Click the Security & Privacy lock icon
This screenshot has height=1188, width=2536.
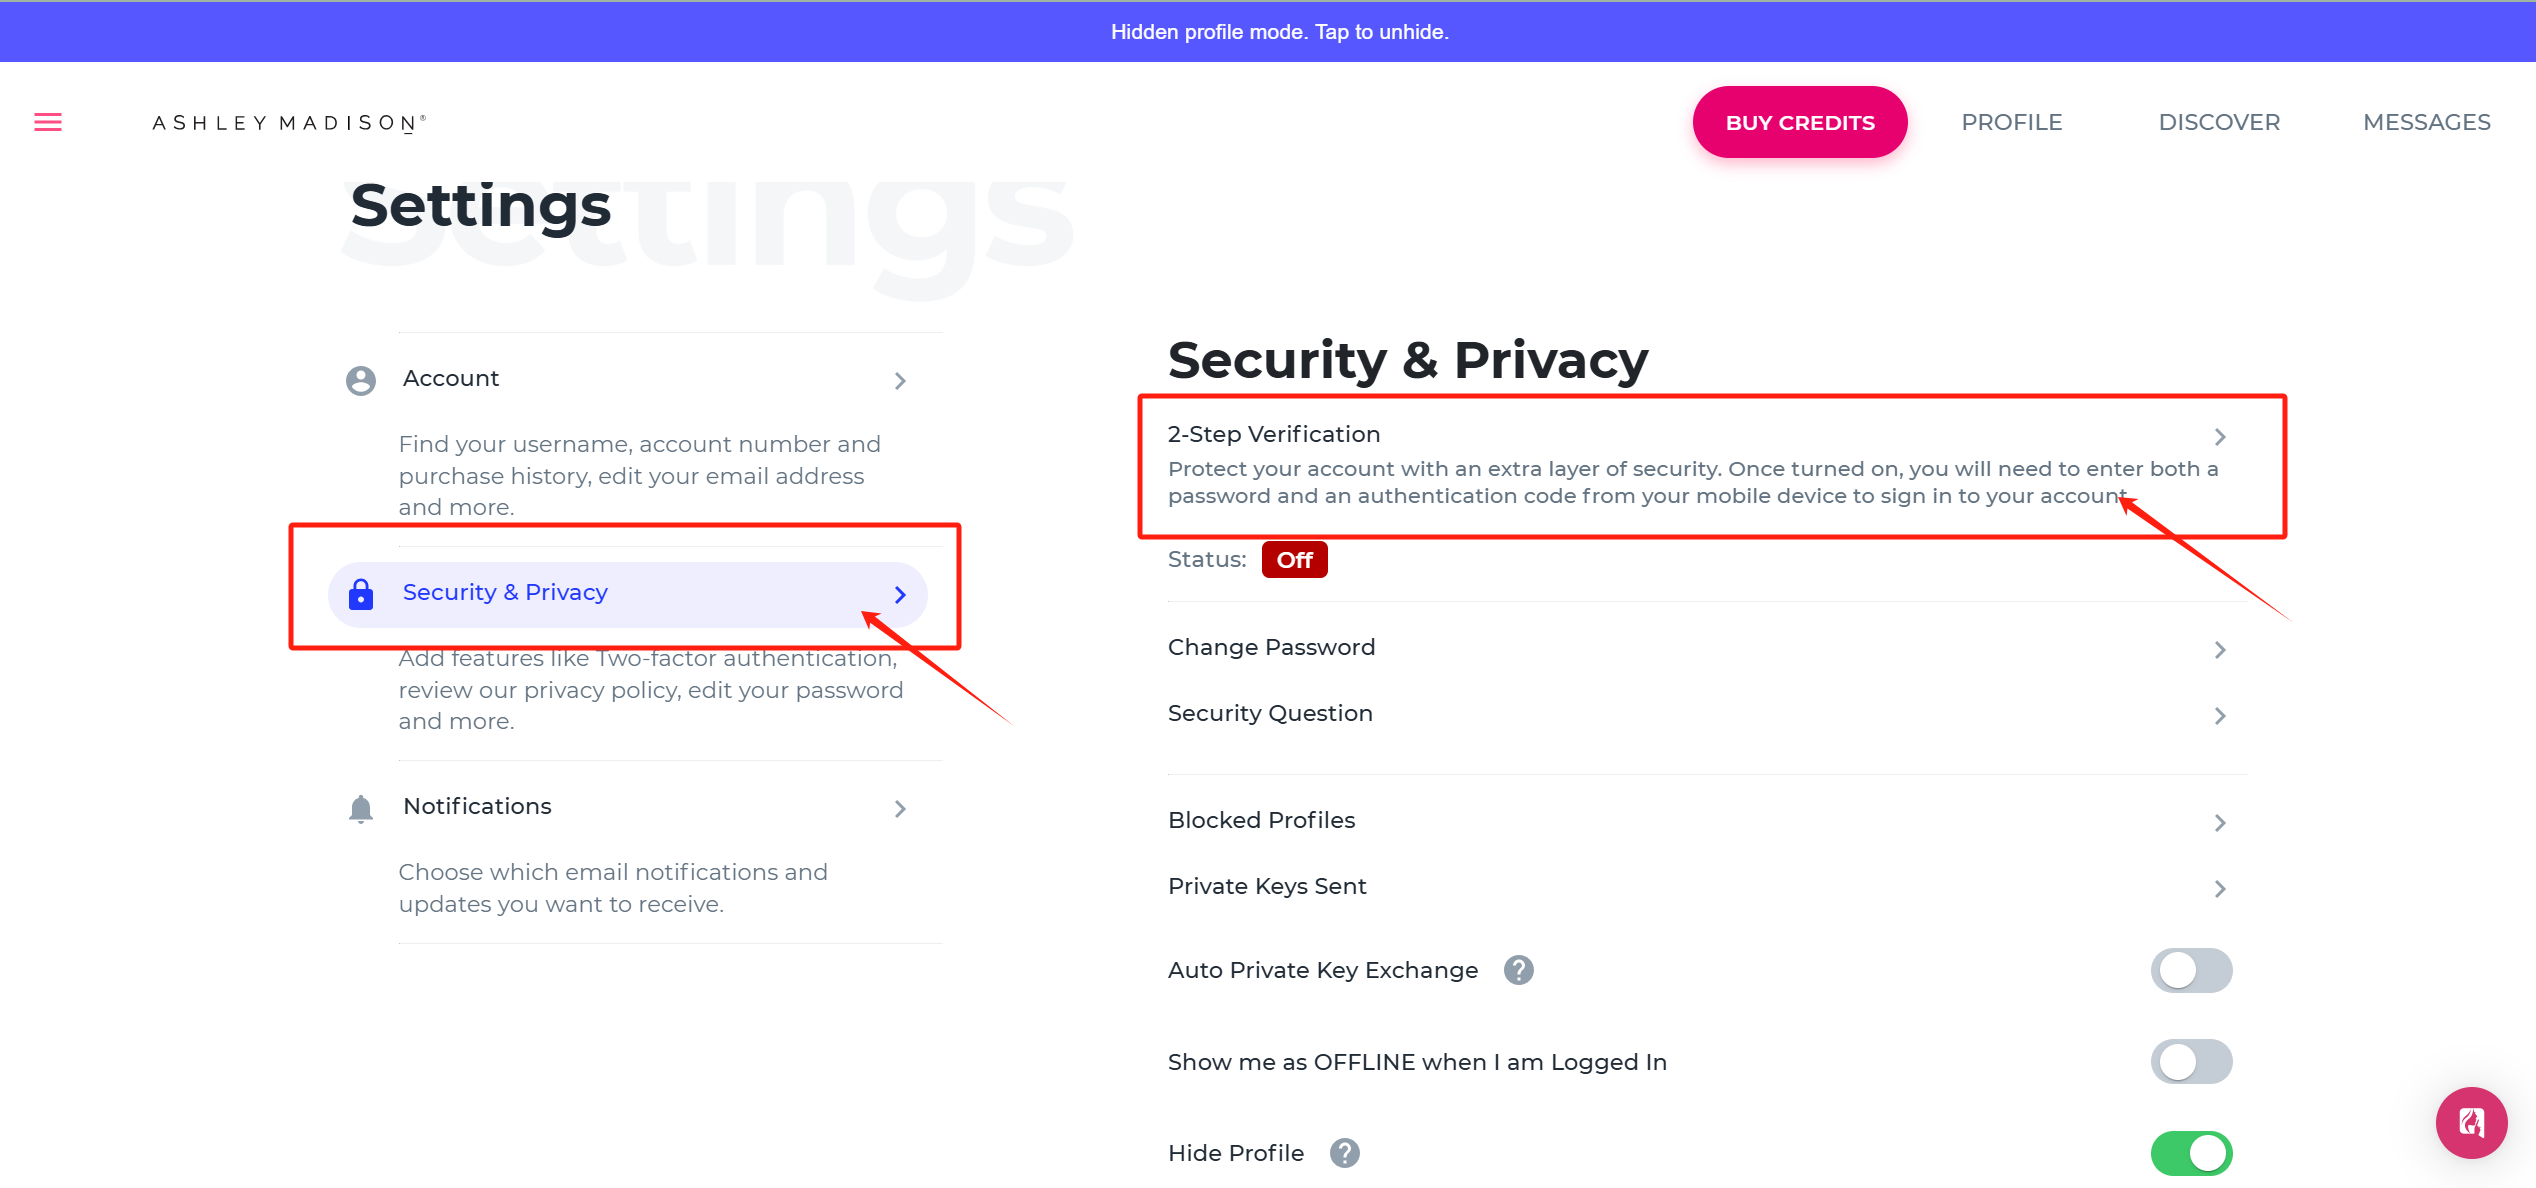[361, 594]
